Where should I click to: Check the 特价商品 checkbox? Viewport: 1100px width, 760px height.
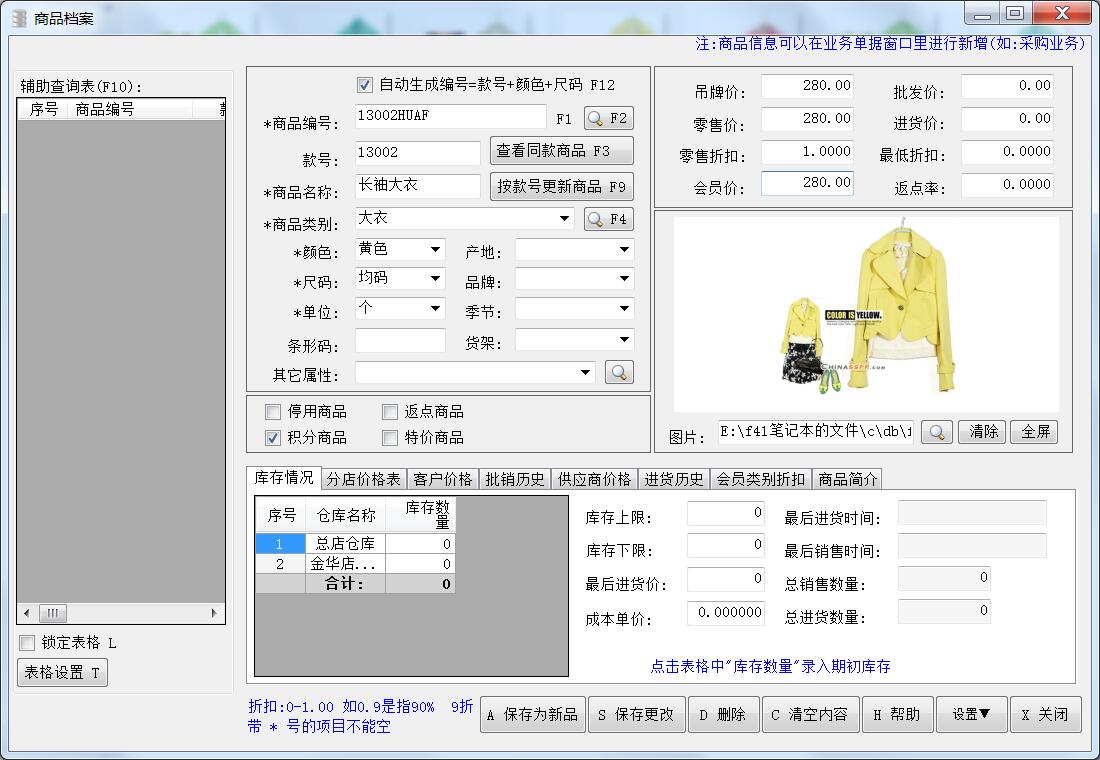click(389, 438)
